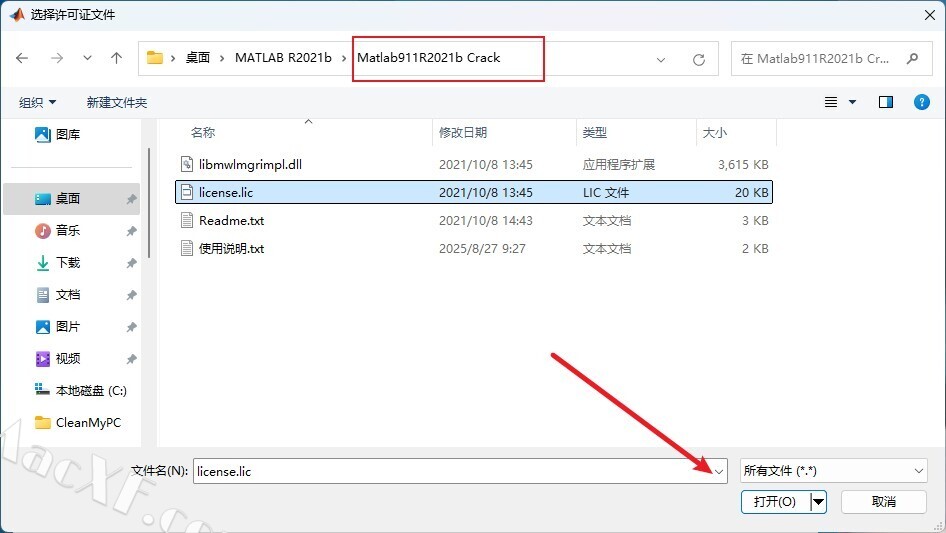Click the 取消 button
The image size is (946, 533).
tap(883, 501)
